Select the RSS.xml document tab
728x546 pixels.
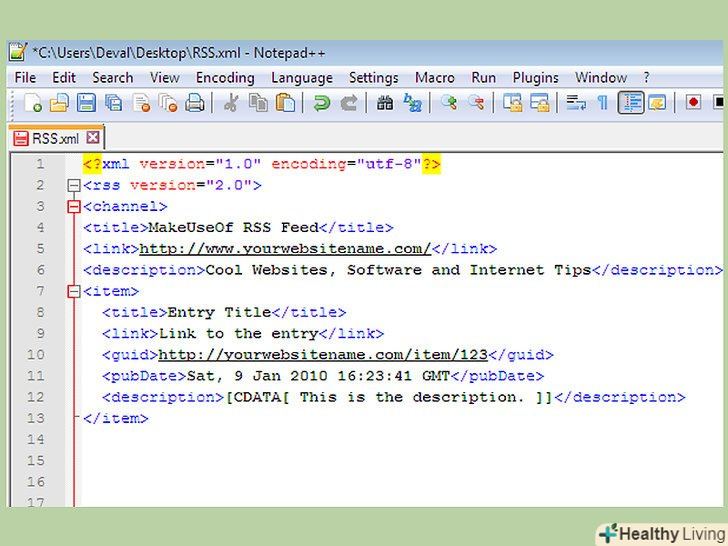tap(56, 138)
